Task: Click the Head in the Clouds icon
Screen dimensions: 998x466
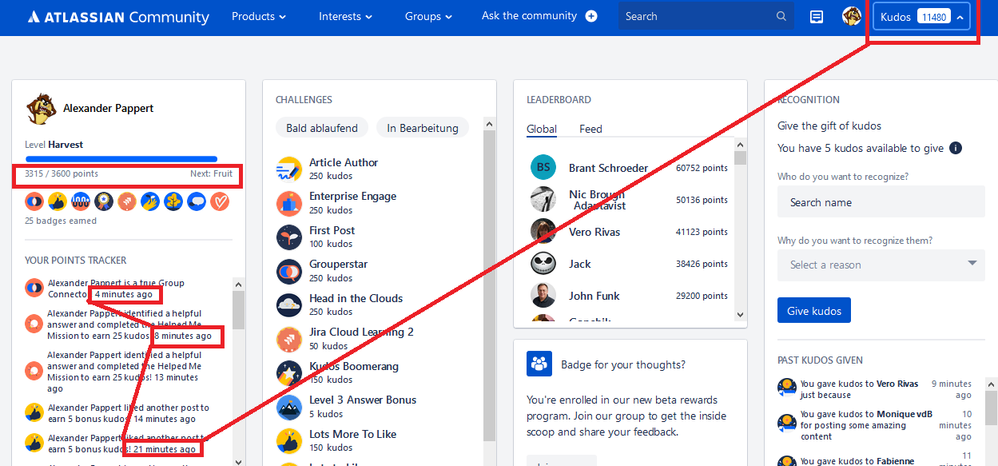Action: 289,305
